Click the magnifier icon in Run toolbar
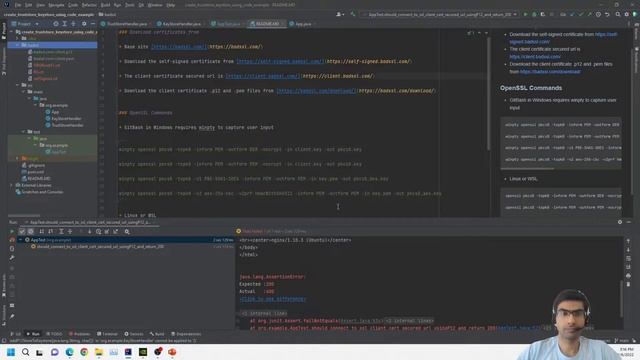 point(127,231)
